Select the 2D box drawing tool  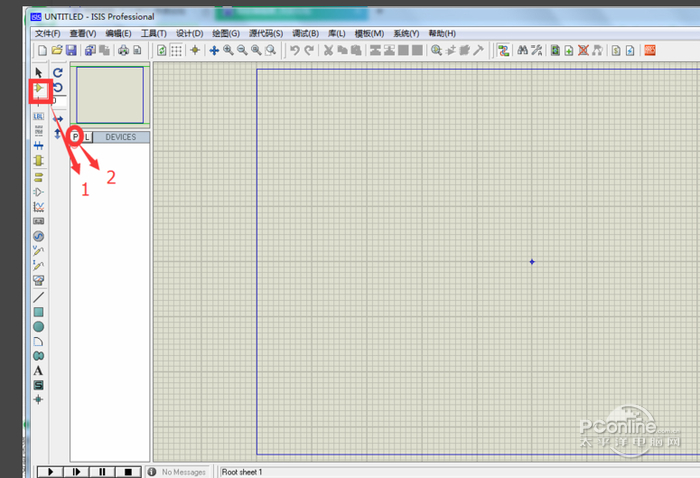click(38, 311)
